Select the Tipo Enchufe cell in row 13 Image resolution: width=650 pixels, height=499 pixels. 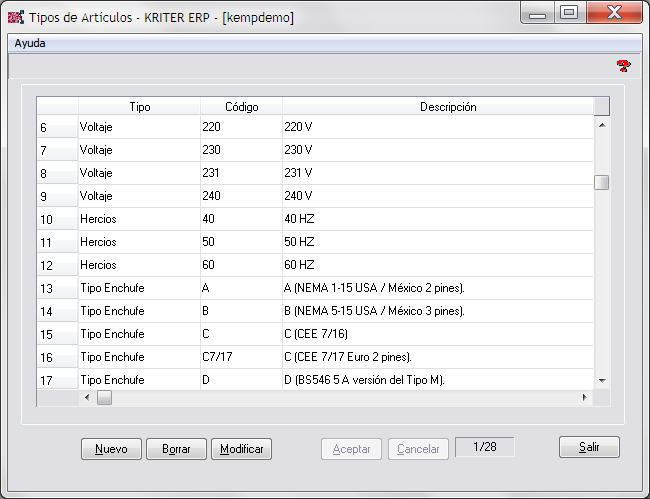pyautogui.click(x=139, y=288)
